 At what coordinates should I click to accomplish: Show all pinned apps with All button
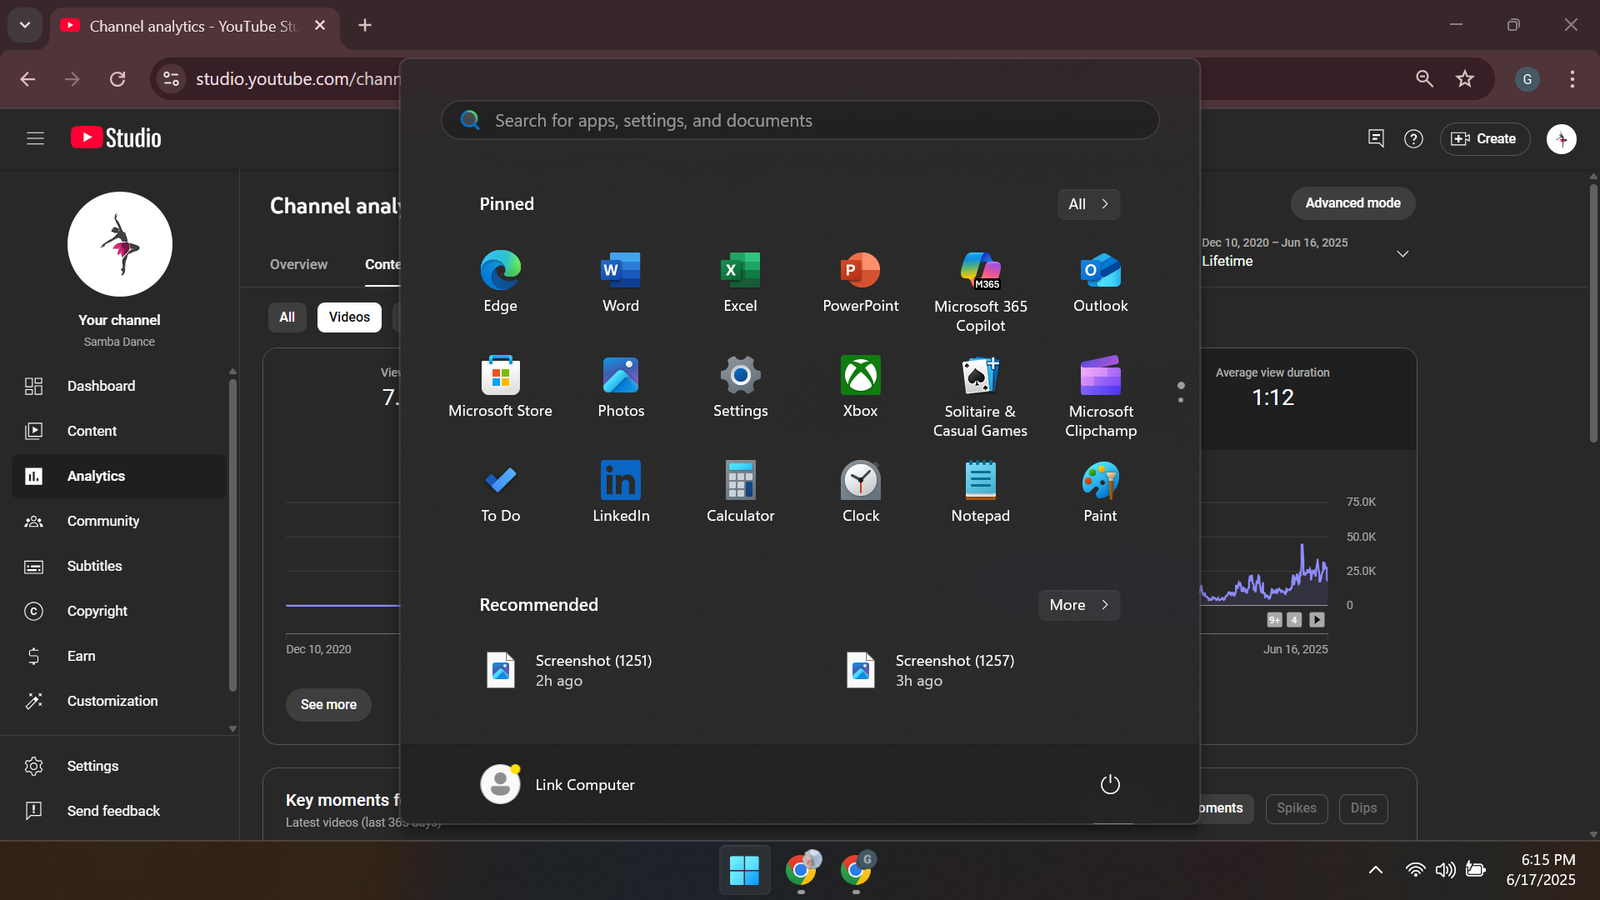point(1089,204)
